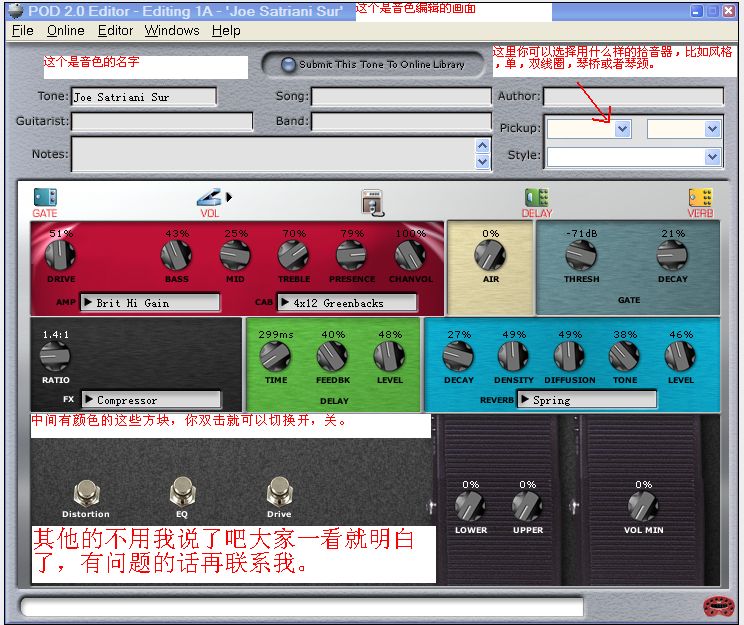Click the compressor RATIO knob

[x=55, y=356]
